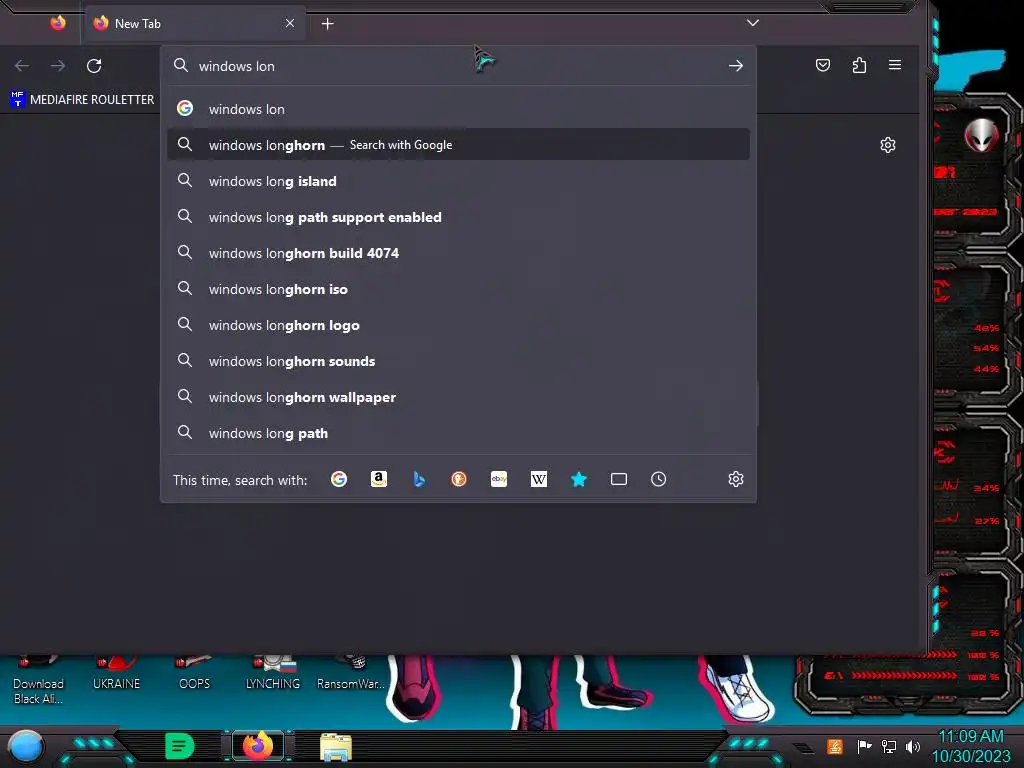Pick 'windows longhorn logo' suggestion
Screen dimensions: 1024x768
click(x=458, y=325)
